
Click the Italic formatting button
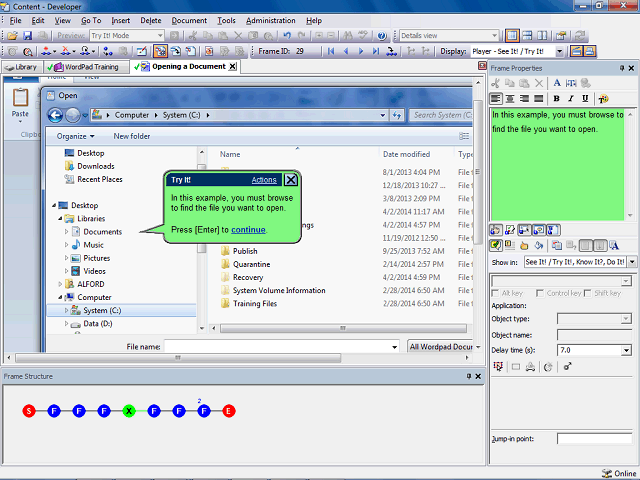pos(571,98)
